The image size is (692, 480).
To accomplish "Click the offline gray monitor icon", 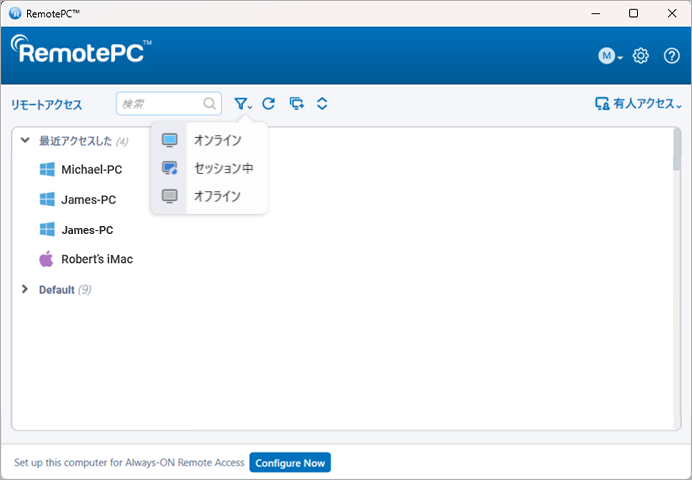I will (169, 196).
